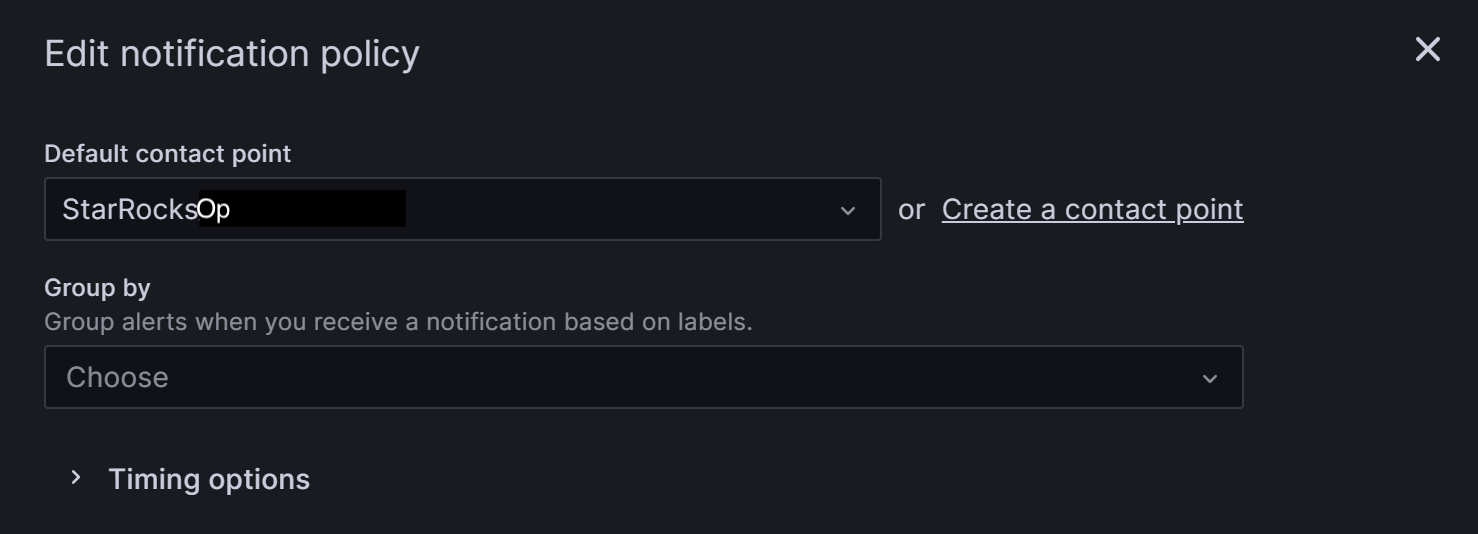Screen dimensions: 1478x534
Task: Open the Group by label selector
Action: coord(643,377)
